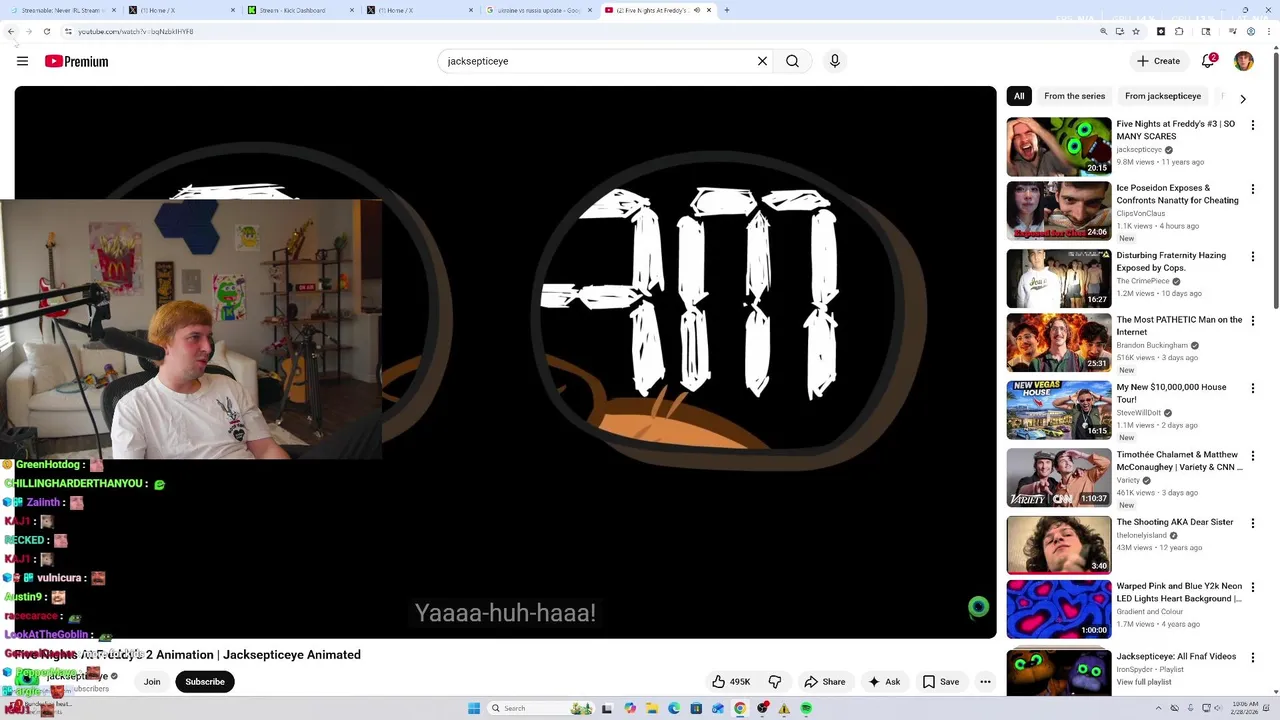The image size is (1280, 720).
Task: View full playlist link
Action: (1143, 682)
